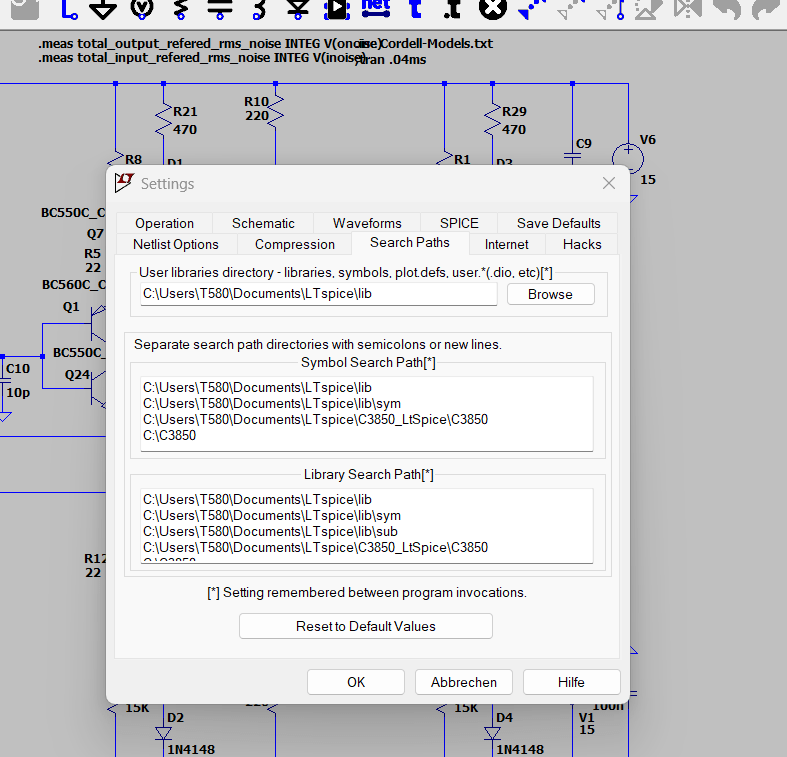Select the Drag tool in toolbar
Viewport: 787px width, 757px height.
(x=610, y=9)
